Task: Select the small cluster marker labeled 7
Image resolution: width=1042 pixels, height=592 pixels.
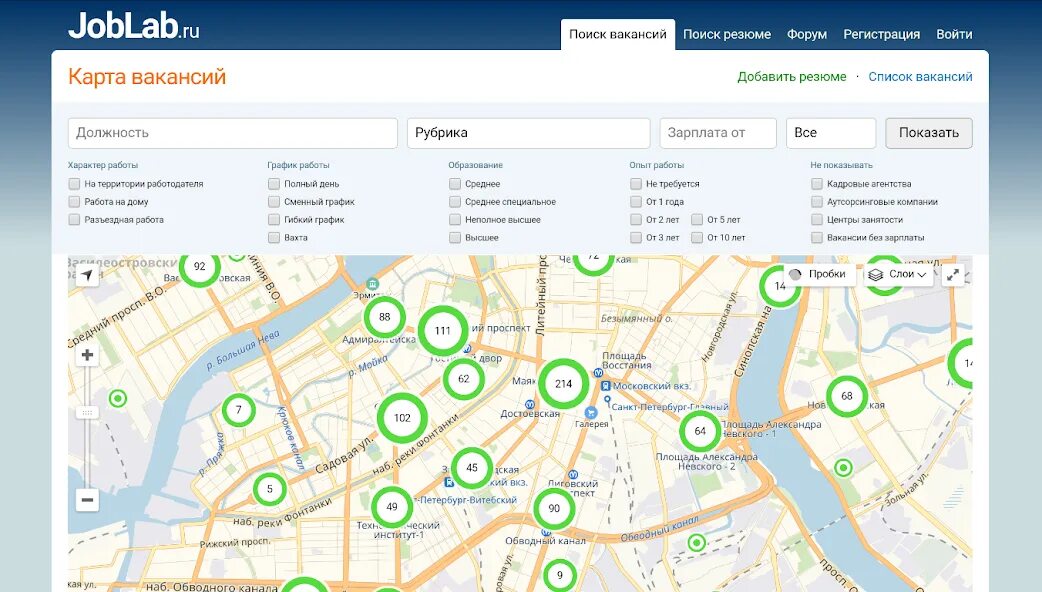Action: click(239, 410)
